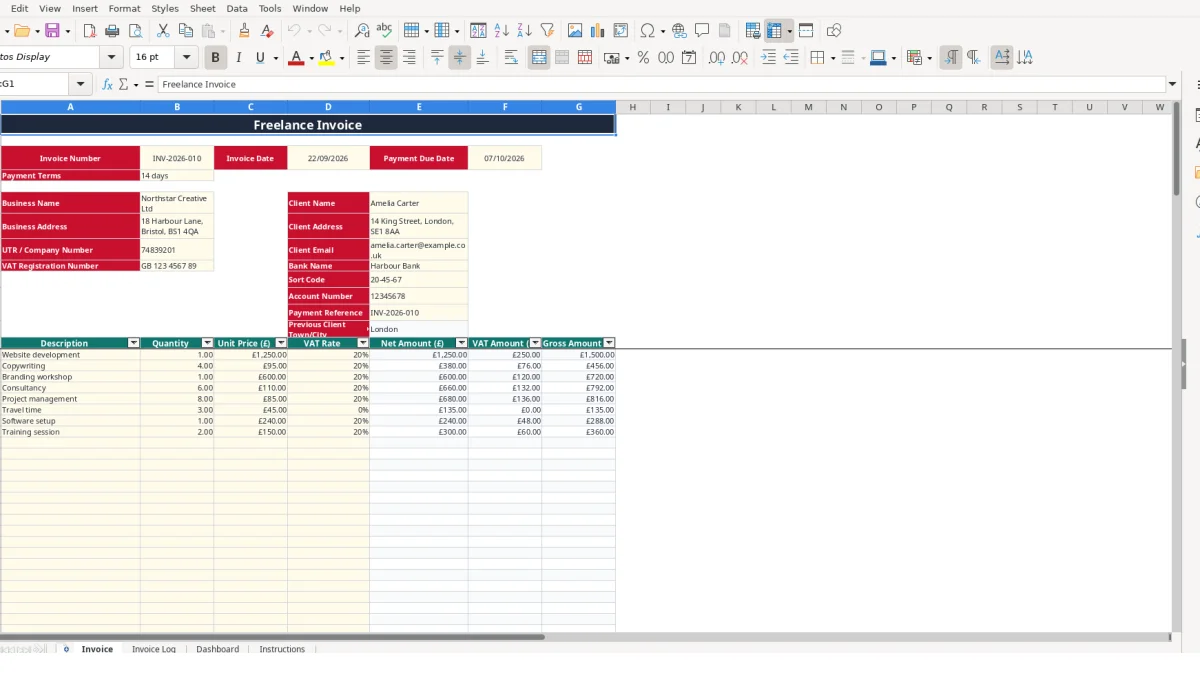Add a decimal place
This screenshot has width=1200, height=675.
[716, 58]
